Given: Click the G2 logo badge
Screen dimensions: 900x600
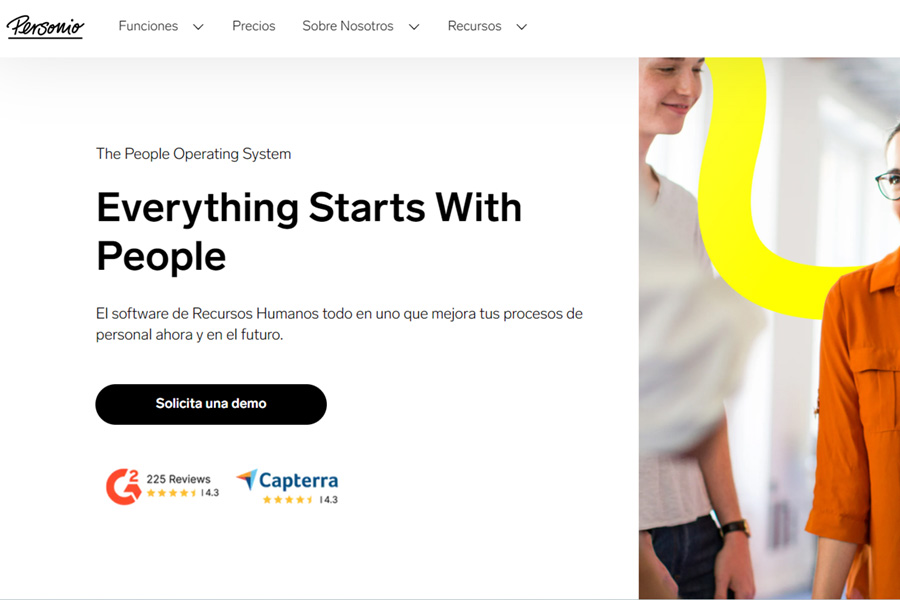Looking at the screenshot, I should pyautogui.click(x=123, y=487).
